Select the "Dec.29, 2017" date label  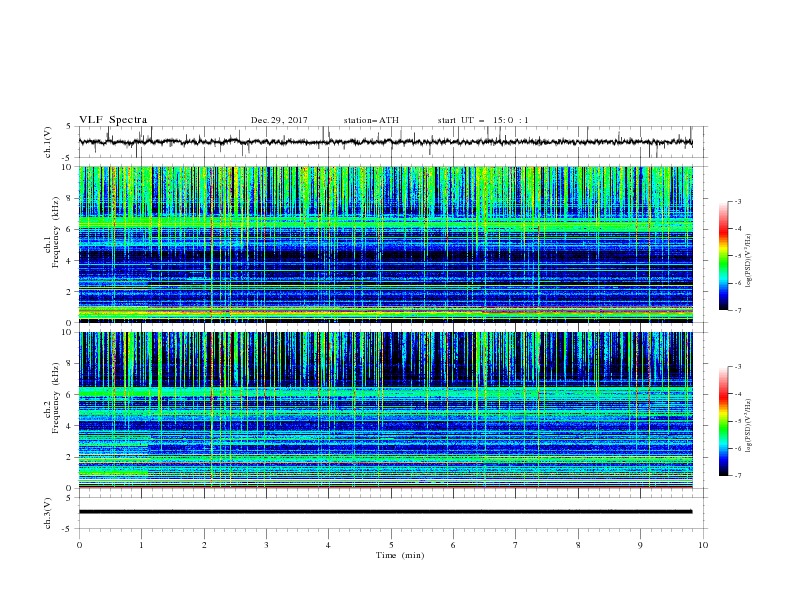(x=279, y=120)
